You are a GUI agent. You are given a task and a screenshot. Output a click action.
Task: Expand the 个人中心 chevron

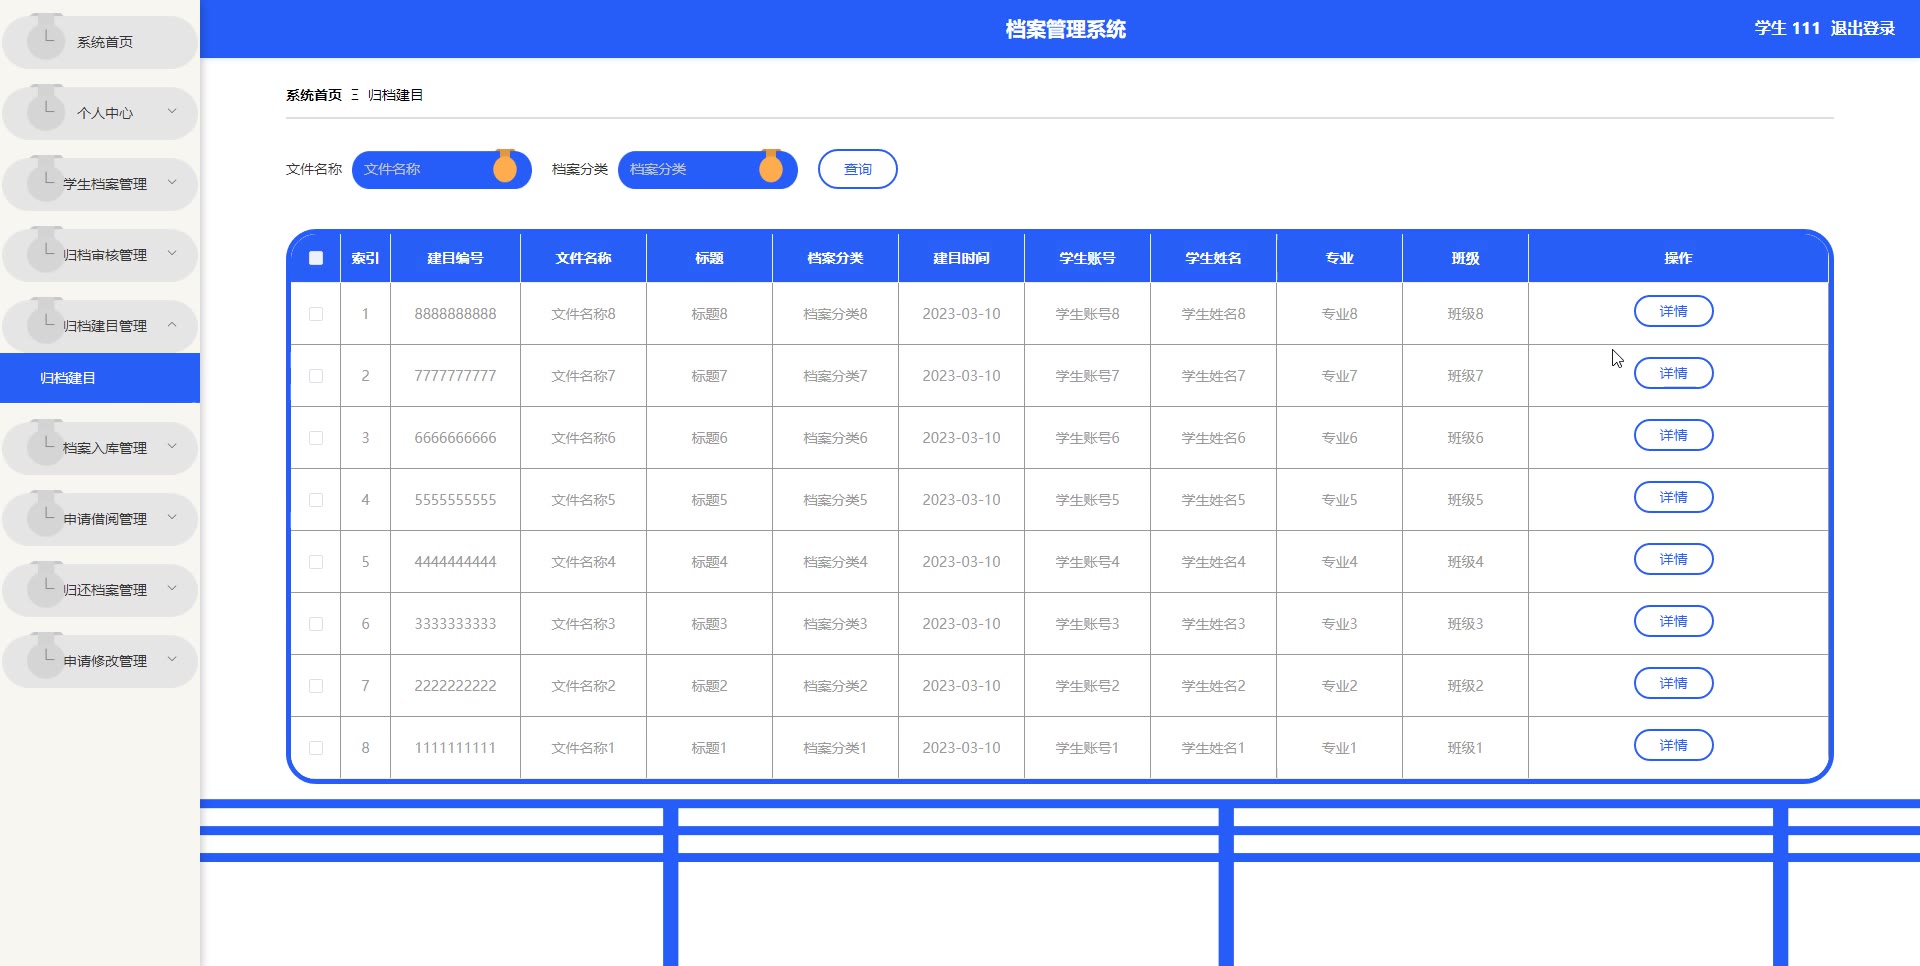pos(172,111)
